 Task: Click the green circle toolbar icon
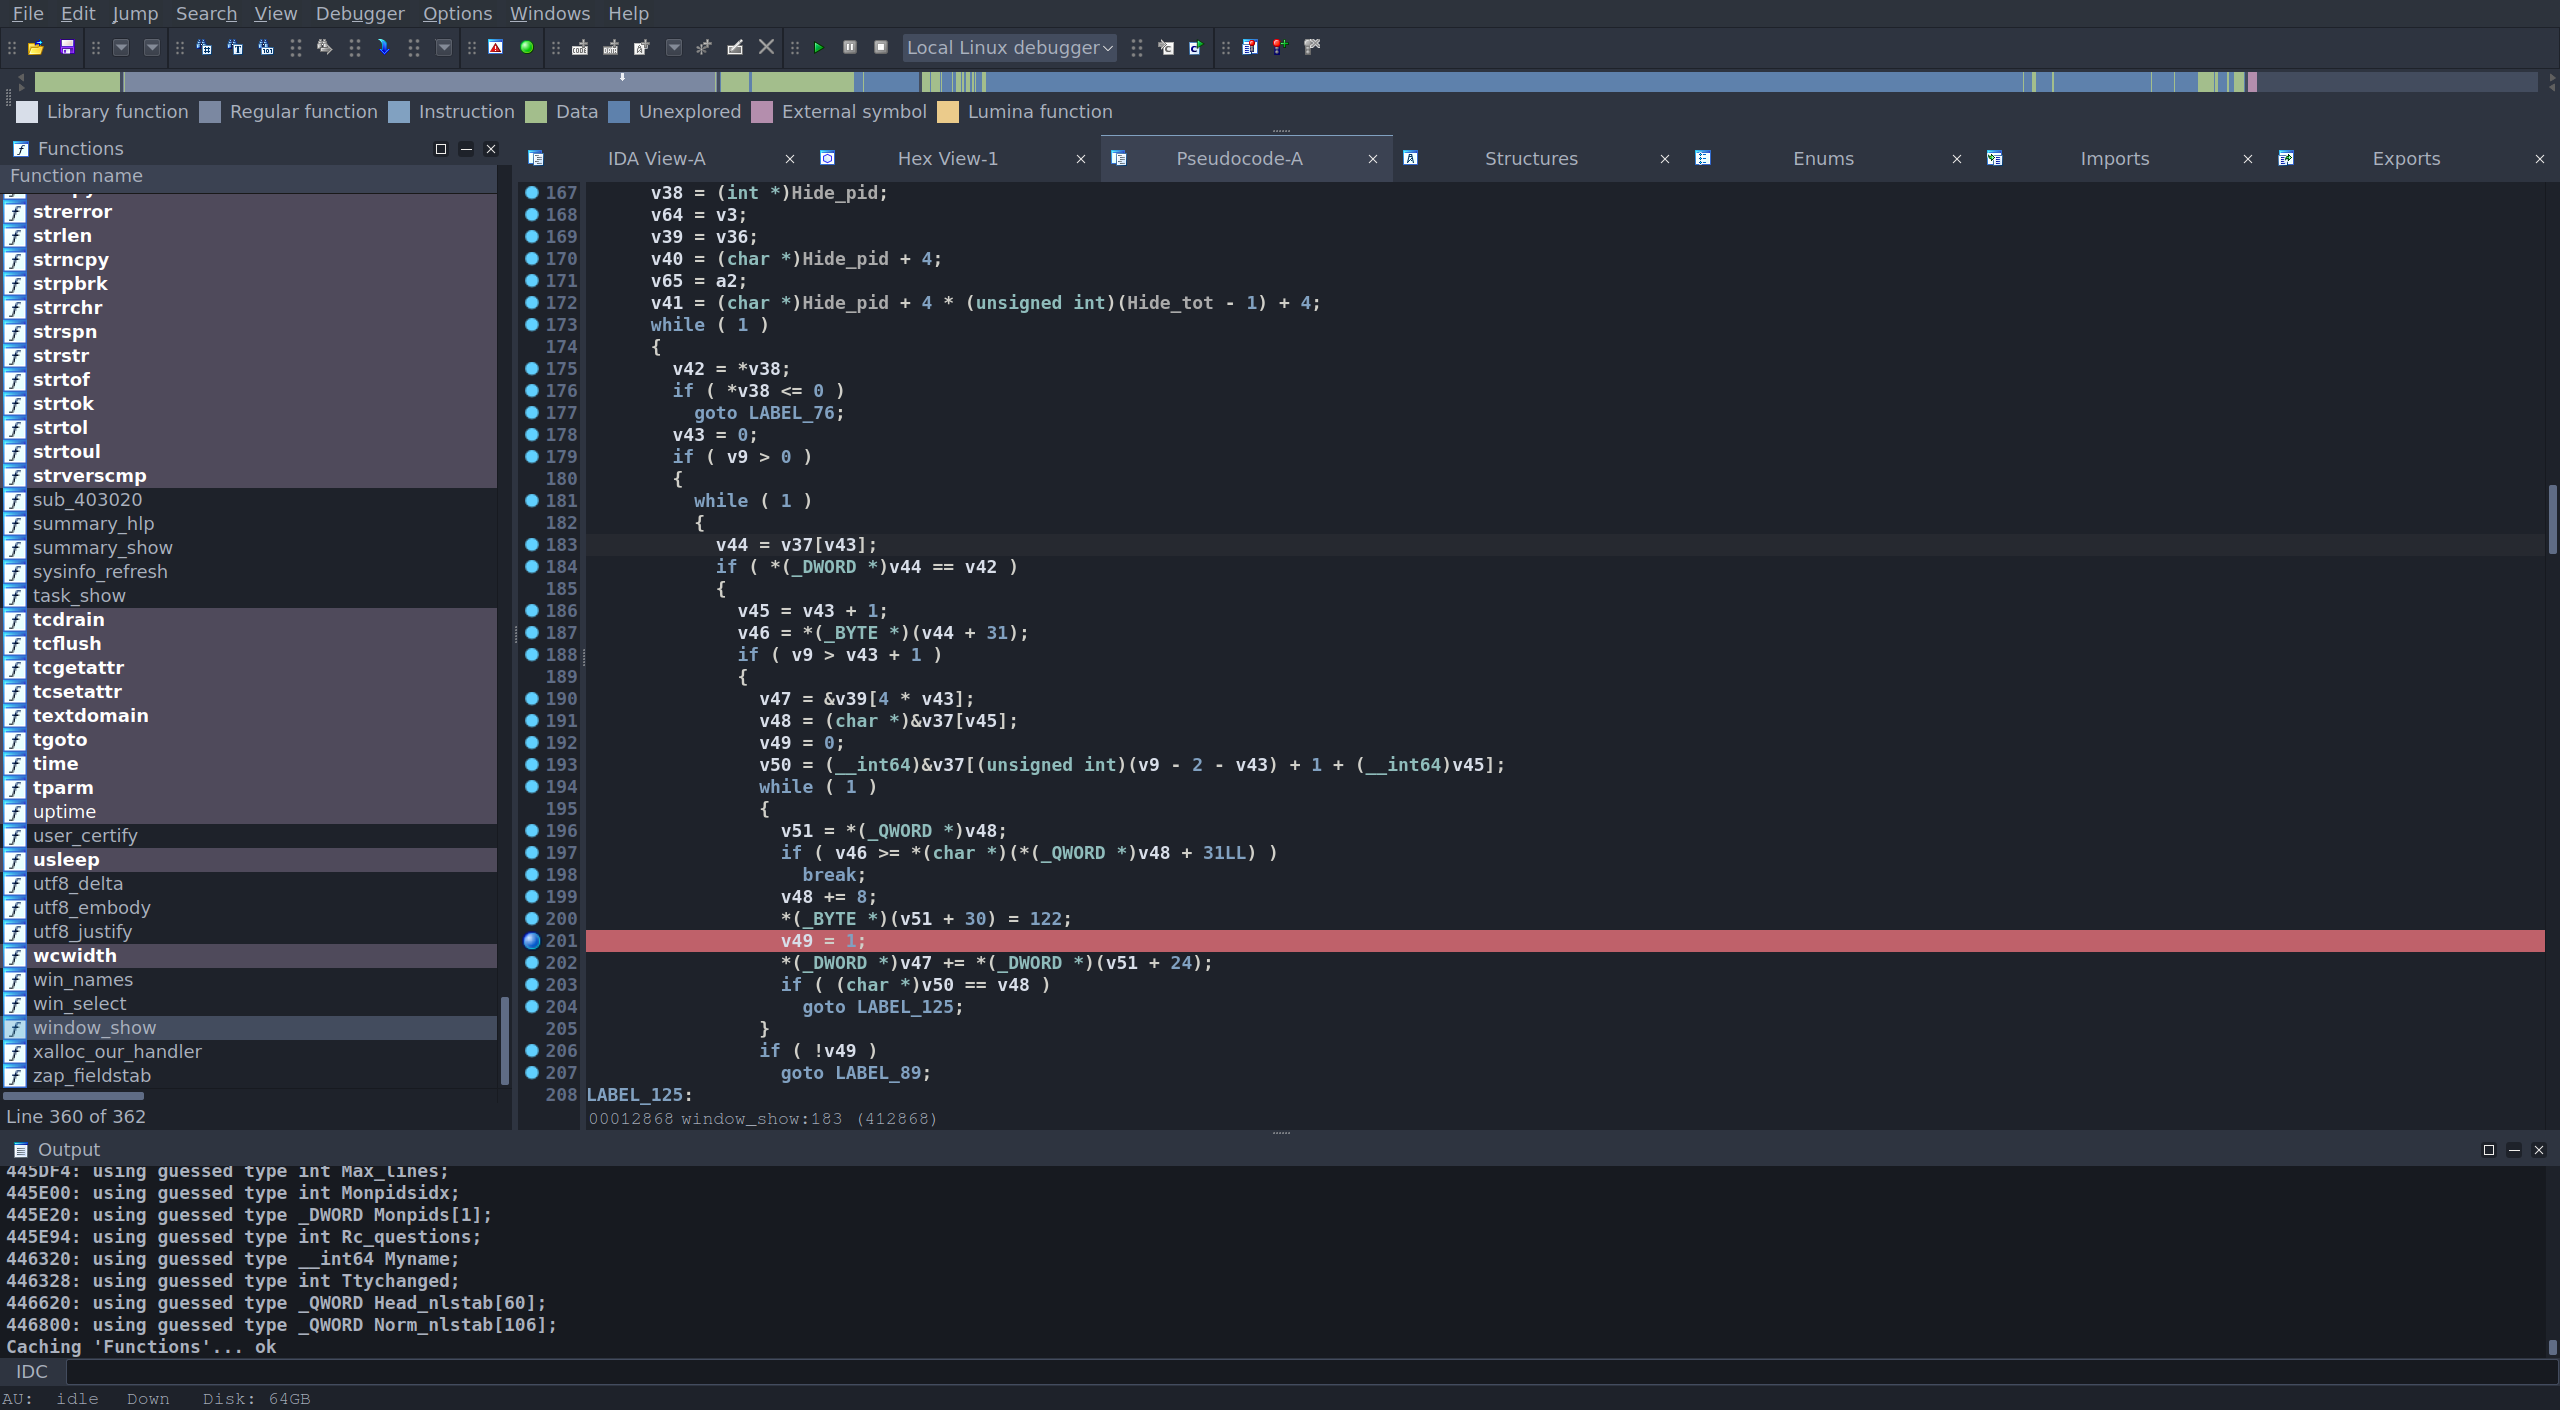point(526,47)
